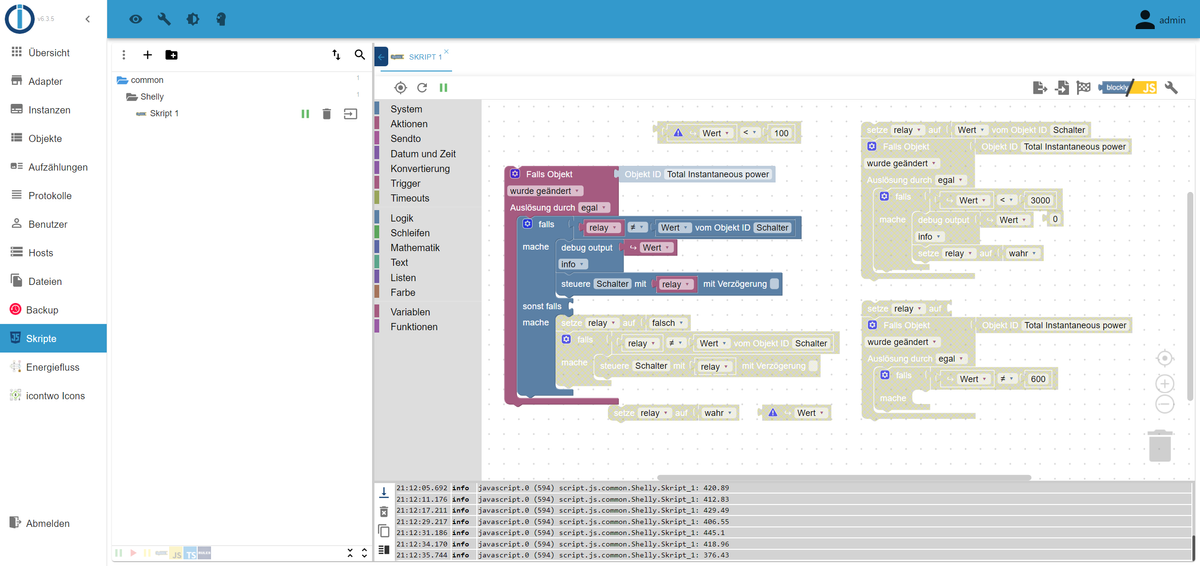
Task: Click the checkered flag icon
Action: tap(1082, 88)
